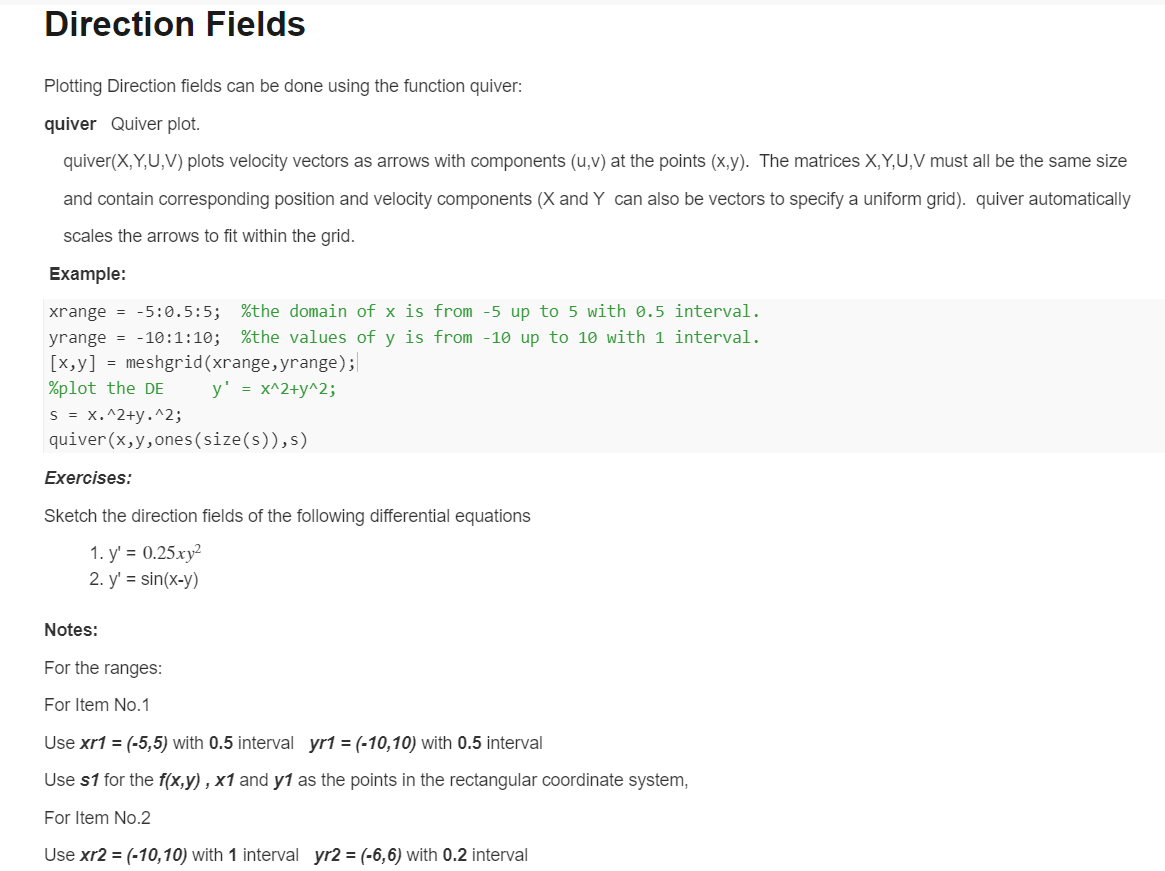Click the Sketch the direction fields sentence
The width and height of the screenshot is (1165, 871).
[288, 517]
